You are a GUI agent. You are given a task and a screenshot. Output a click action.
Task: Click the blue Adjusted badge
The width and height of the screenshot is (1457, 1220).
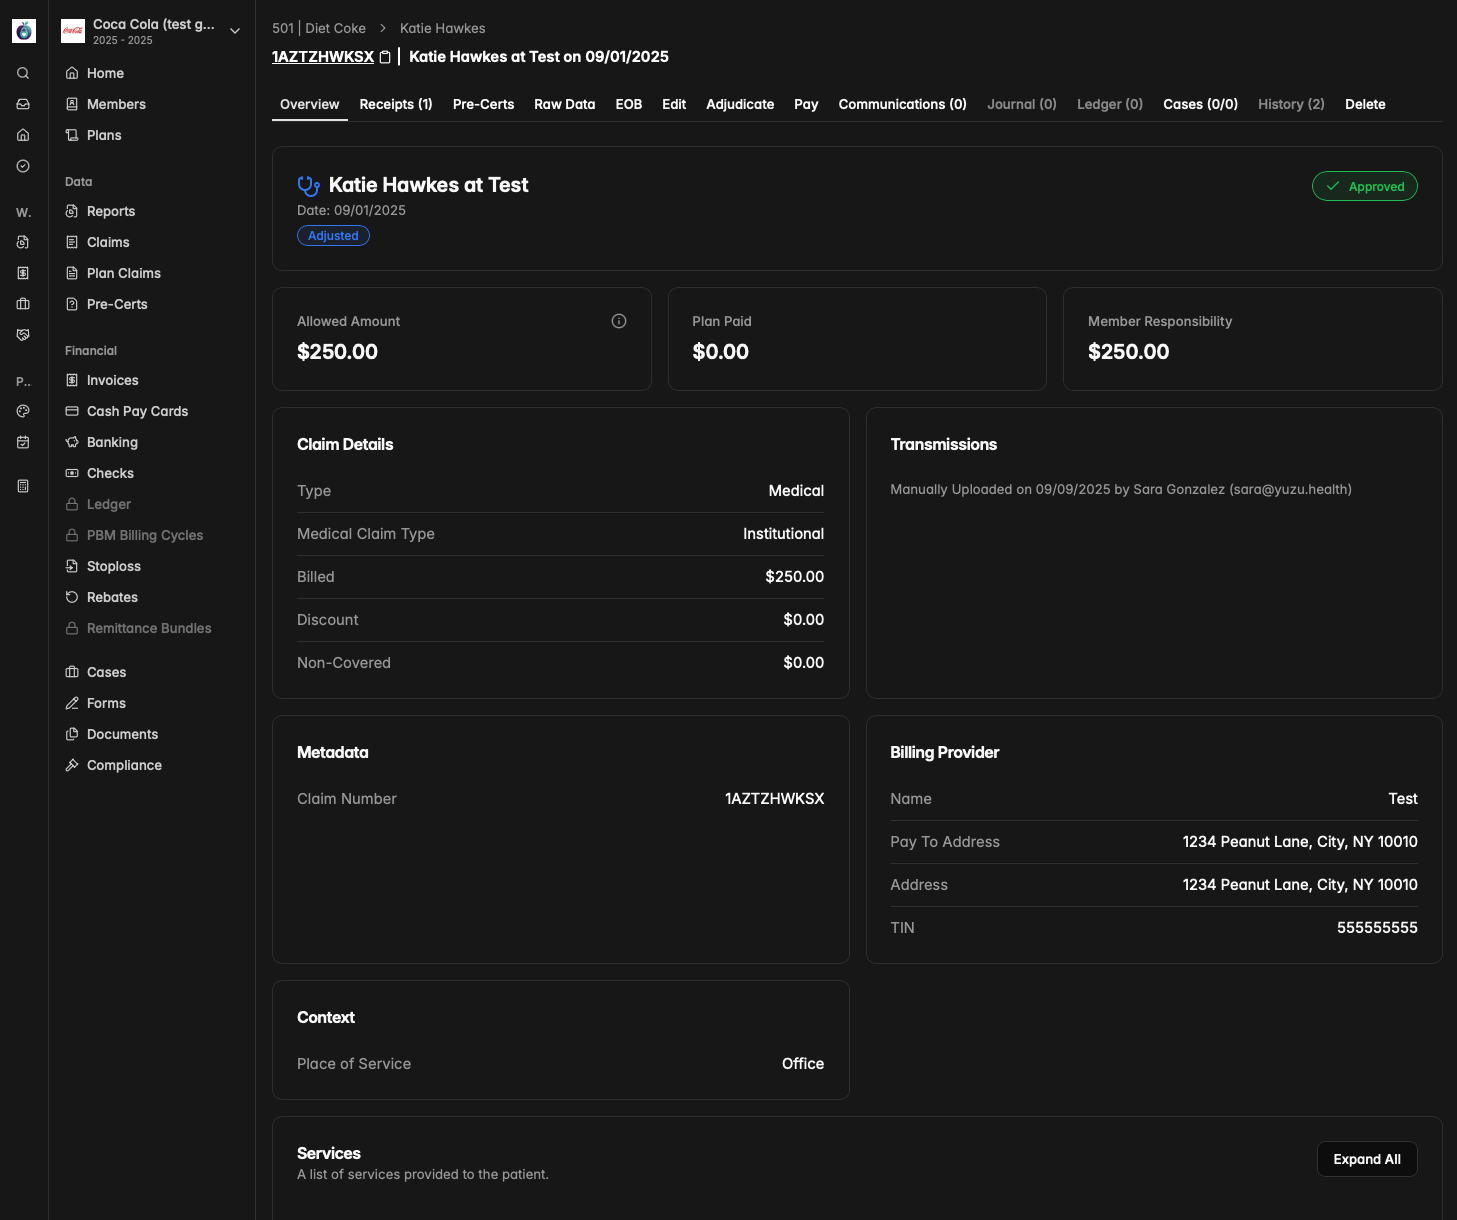coord(333,236)
